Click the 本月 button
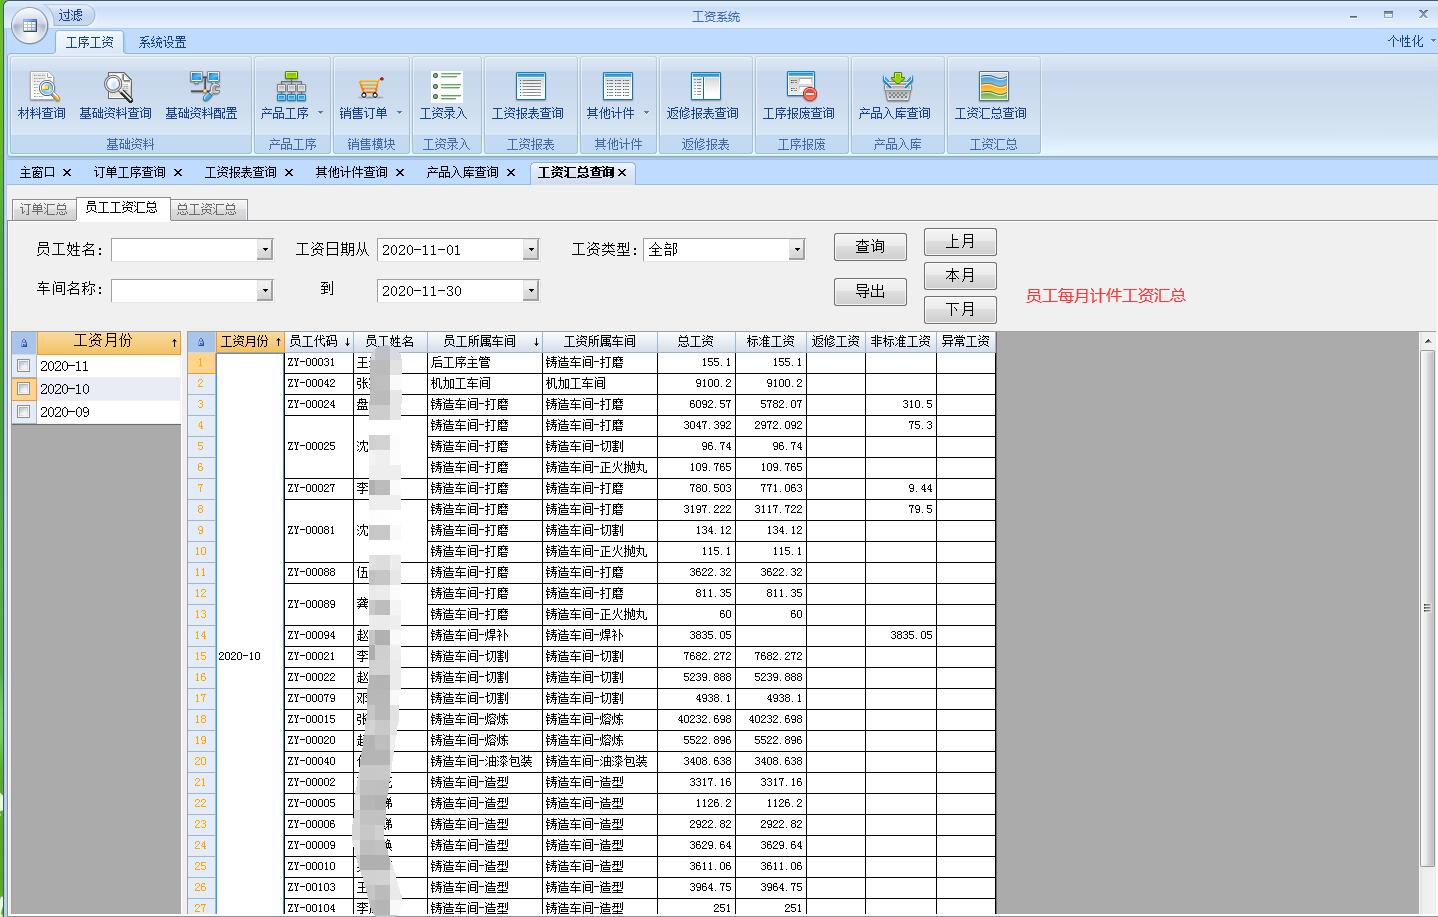Screen dimensions: 1438x917 [x=960, y=275]
